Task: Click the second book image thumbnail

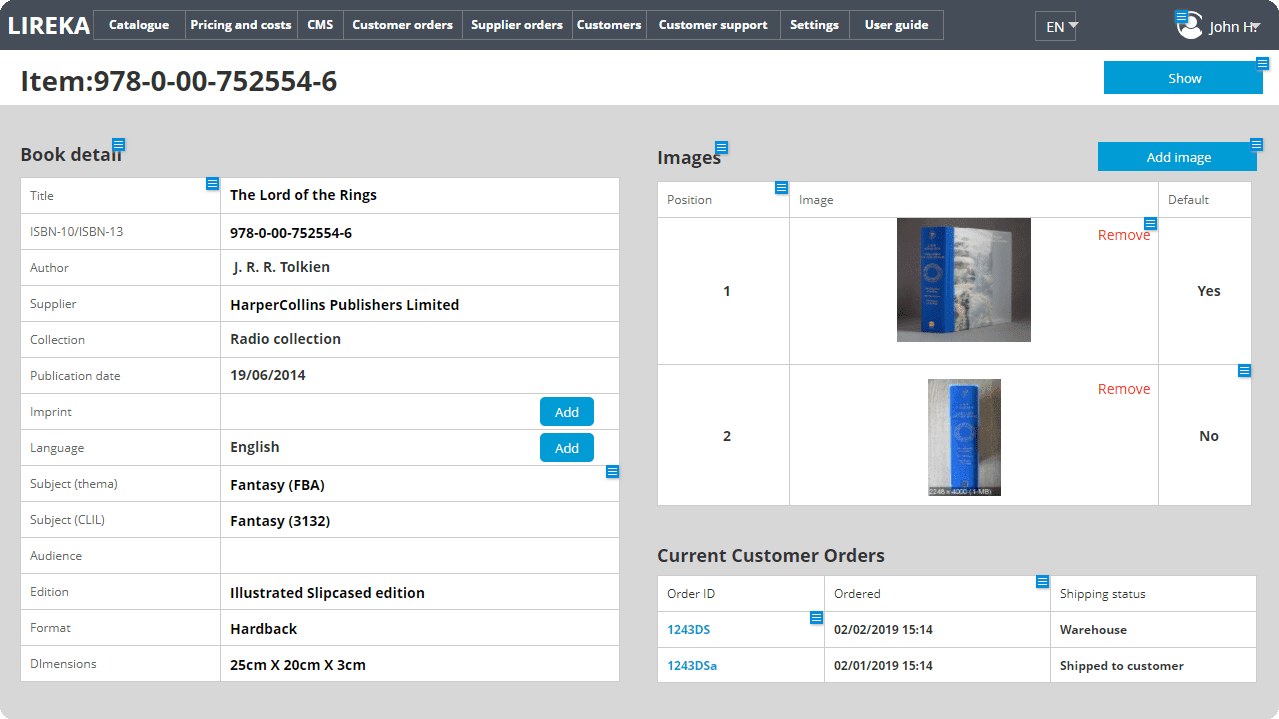Action: coord(964,437)
